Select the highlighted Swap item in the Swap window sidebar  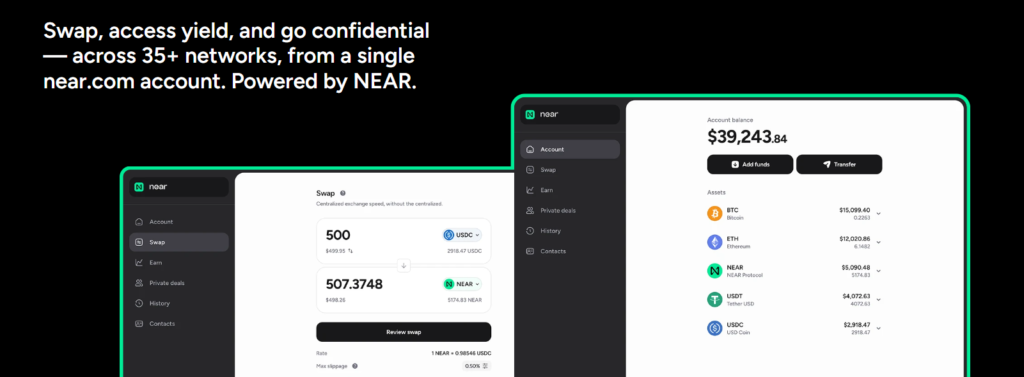tap(179, 242)
